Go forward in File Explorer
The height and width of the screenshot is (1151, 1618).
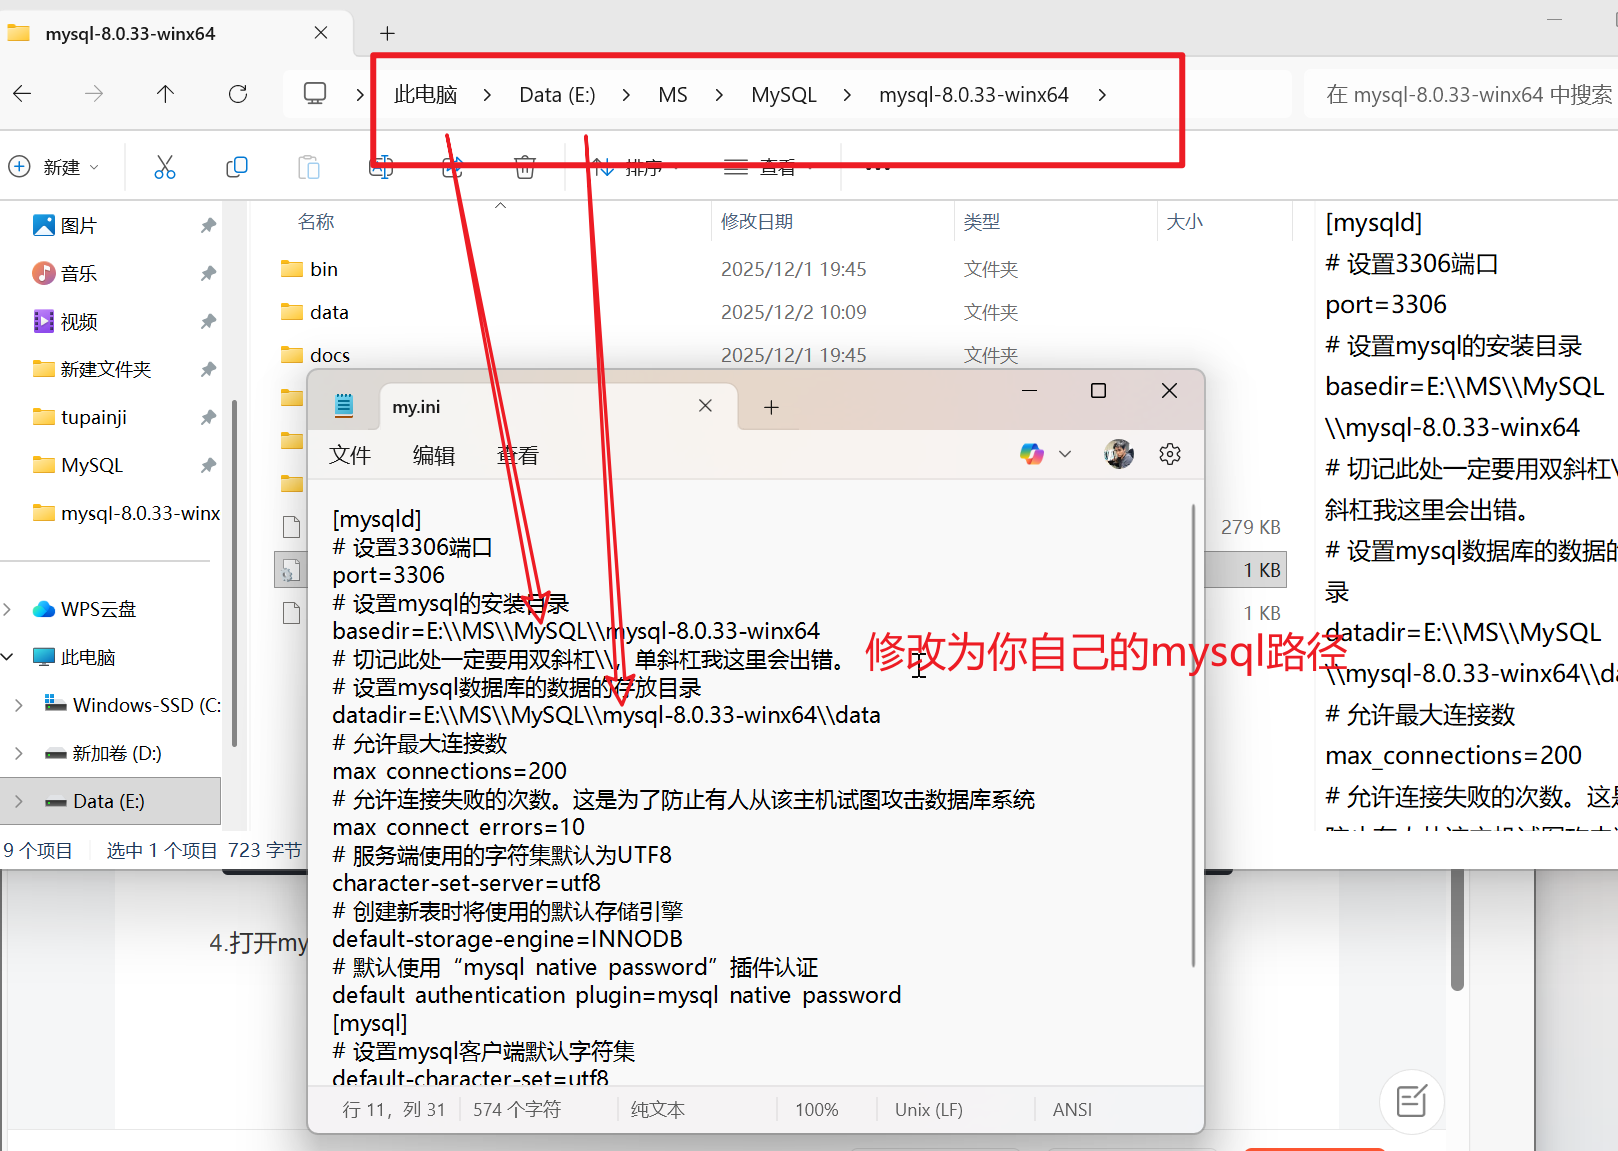pyautogui.click(x=94, y=94)
